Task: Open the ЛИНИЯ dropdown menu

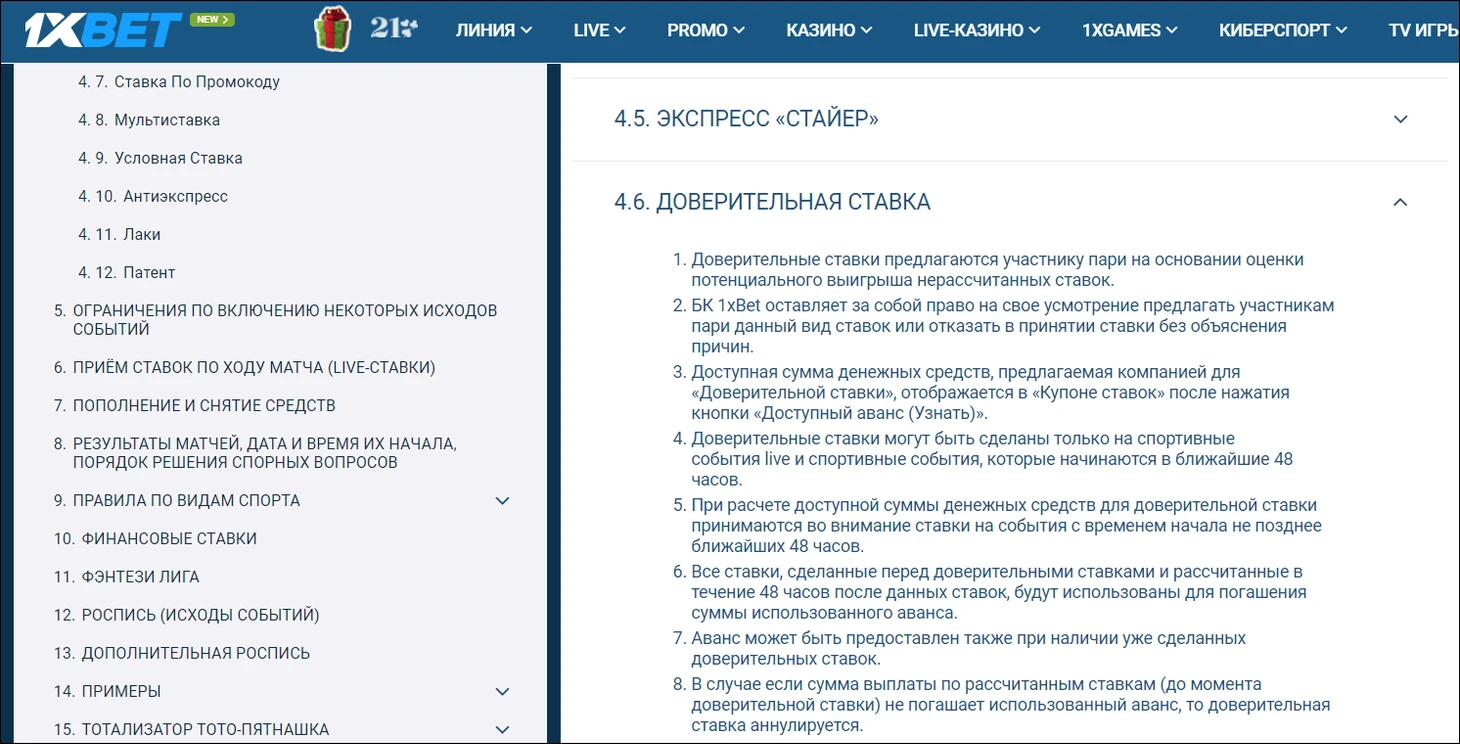Action: (x=494, y=30)
